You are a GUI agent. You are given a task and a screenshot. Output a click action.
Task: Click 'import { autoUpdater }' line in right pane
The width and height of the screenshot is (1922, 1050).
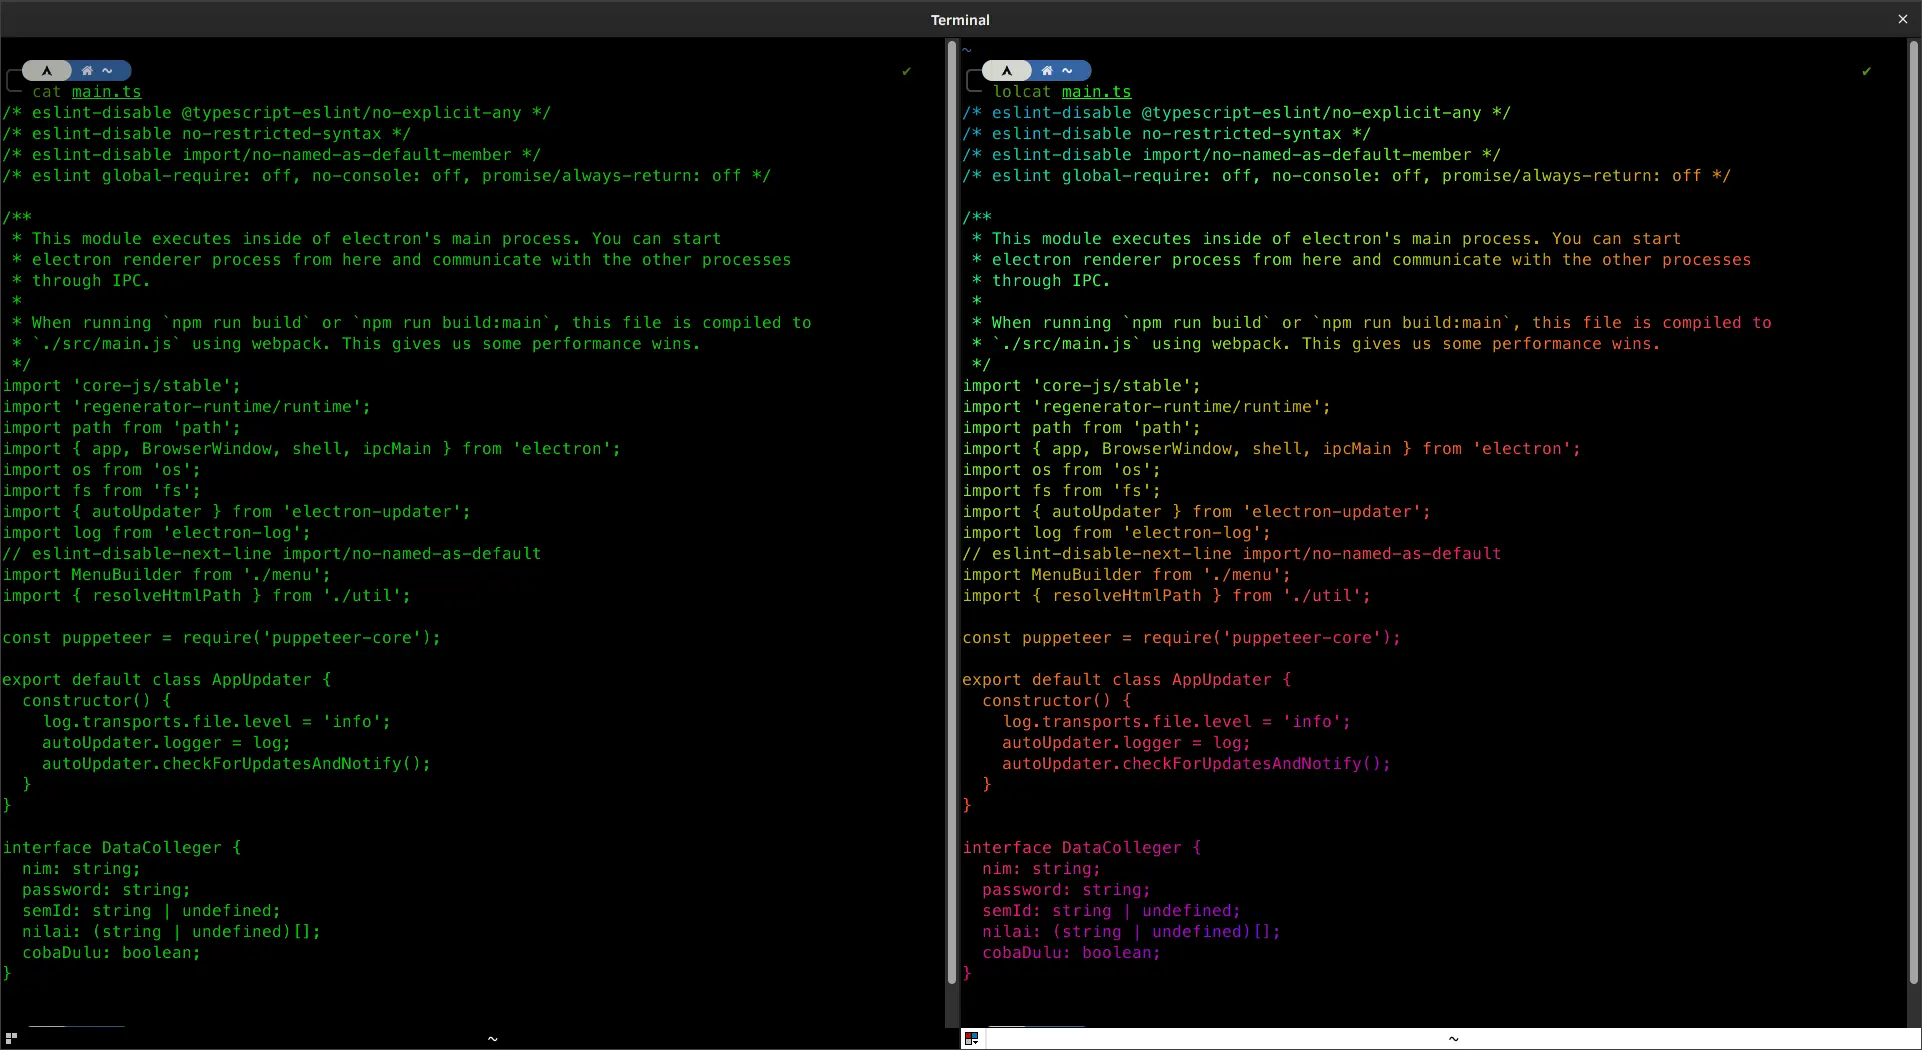1197,512
